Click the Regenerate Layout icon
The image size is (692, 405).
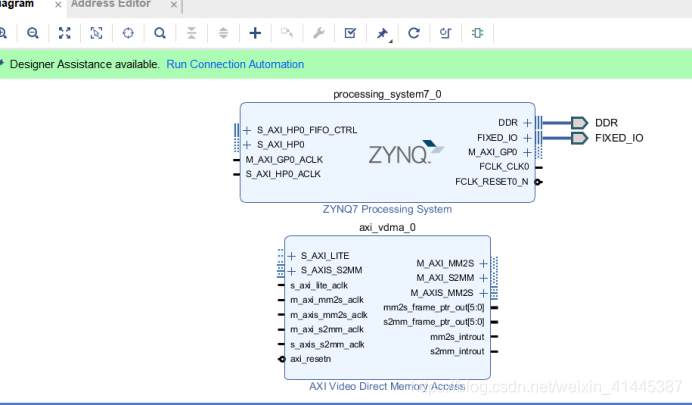[414, 33]
